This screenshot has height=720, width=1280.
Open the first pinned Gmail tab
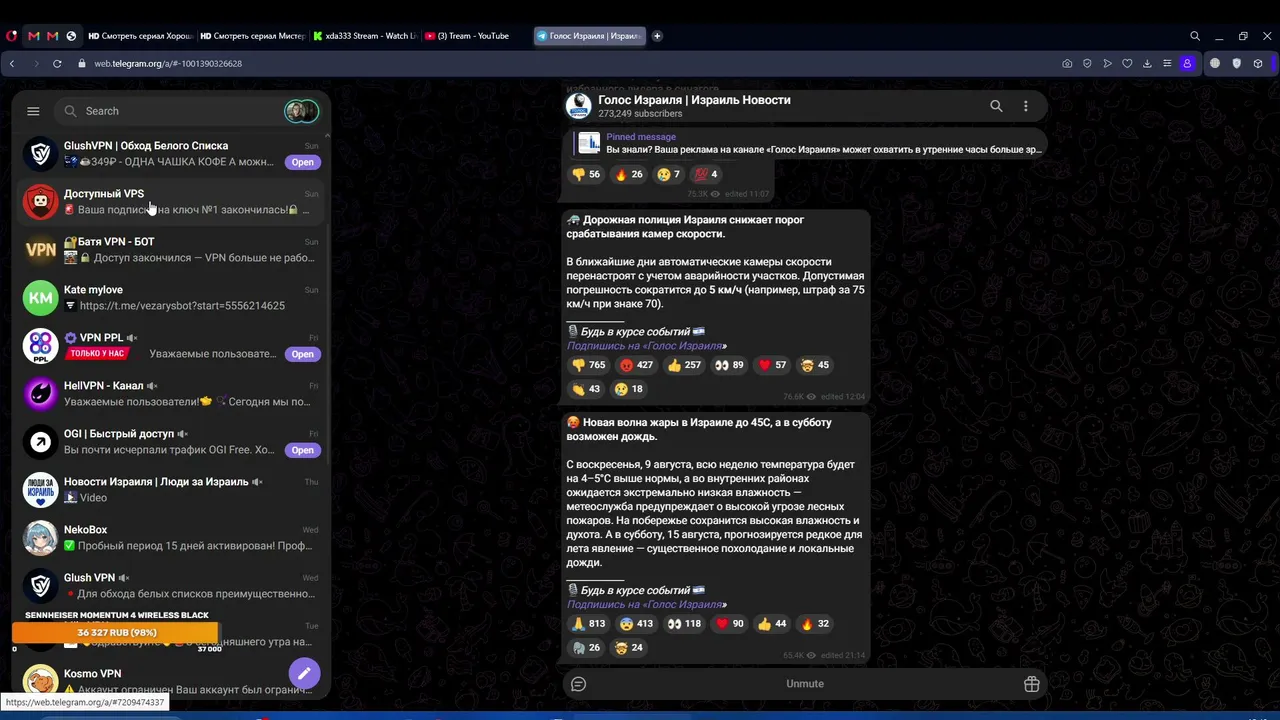pos(33,36)
